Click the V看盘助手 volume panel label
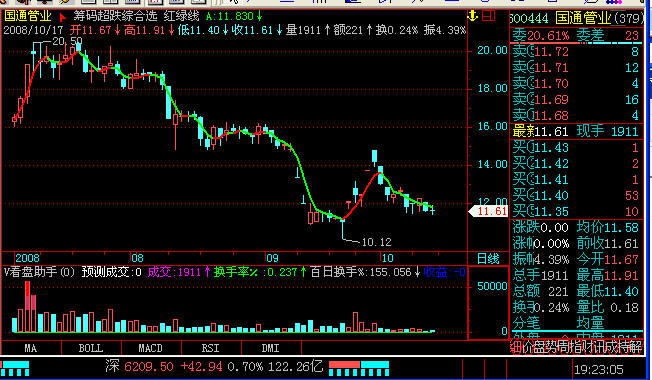The height and width of the screenshot is (380, 652). (39, 272)
